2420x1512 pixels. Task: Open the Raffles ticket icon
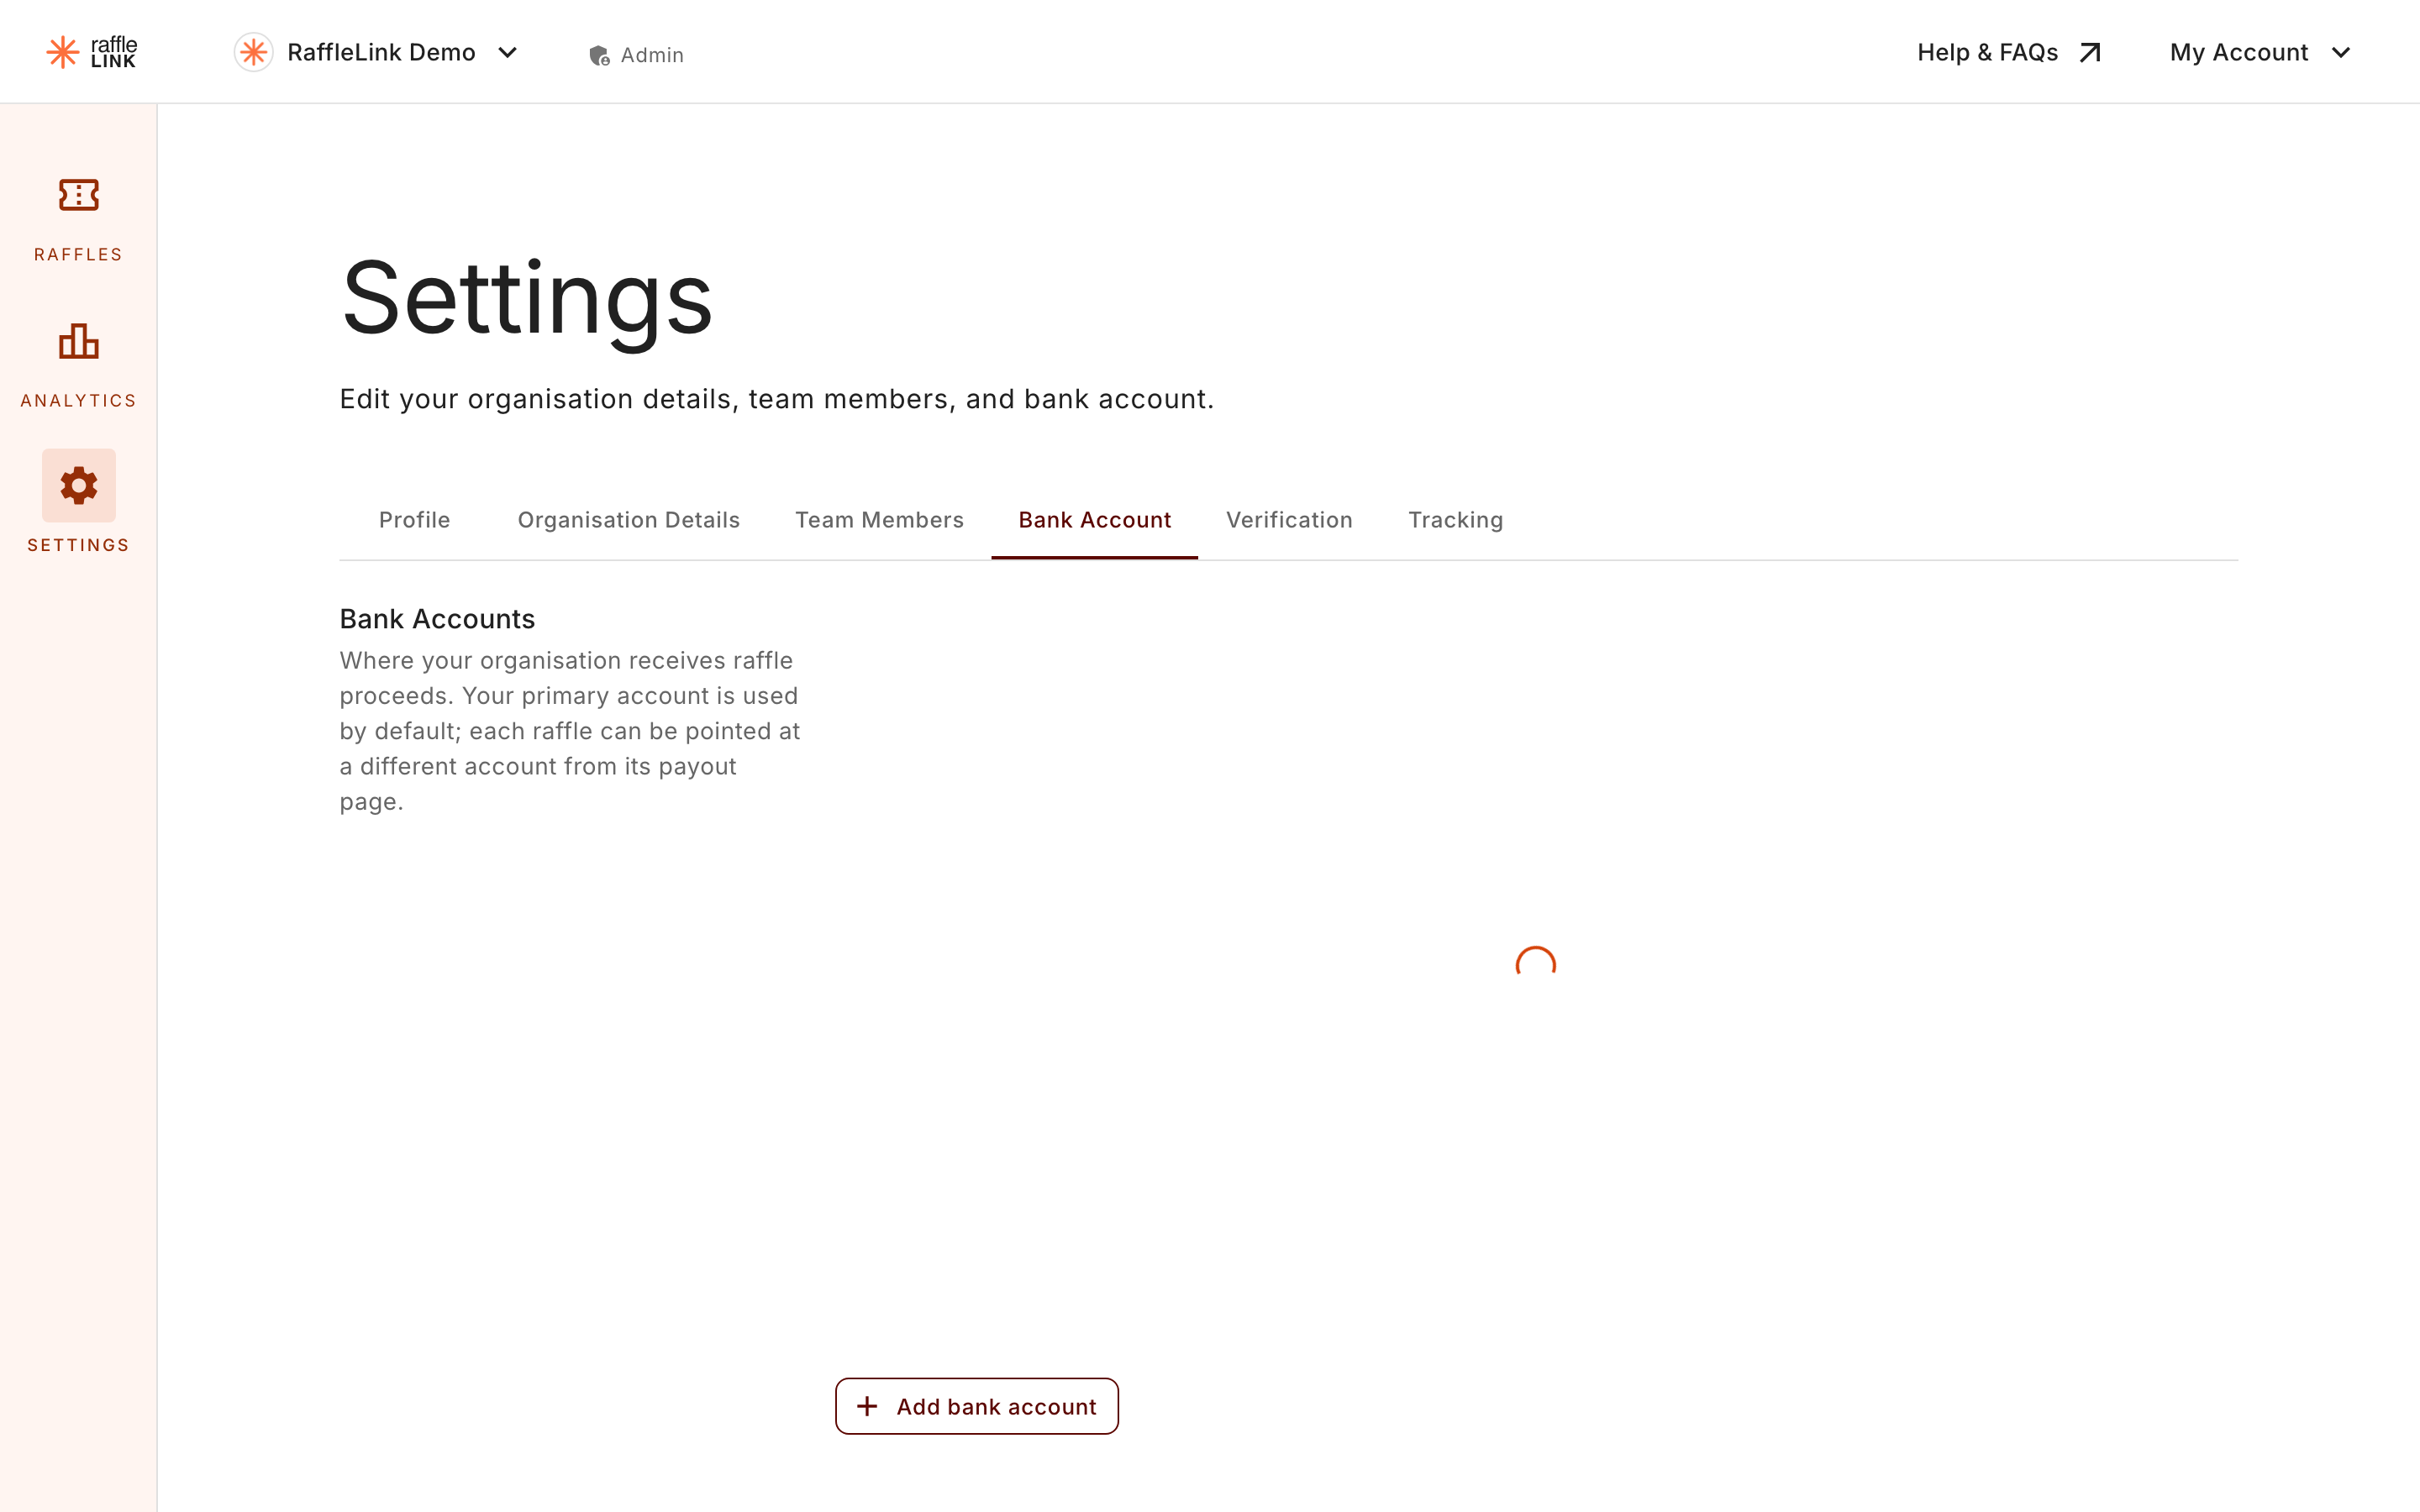coord(79,195)
